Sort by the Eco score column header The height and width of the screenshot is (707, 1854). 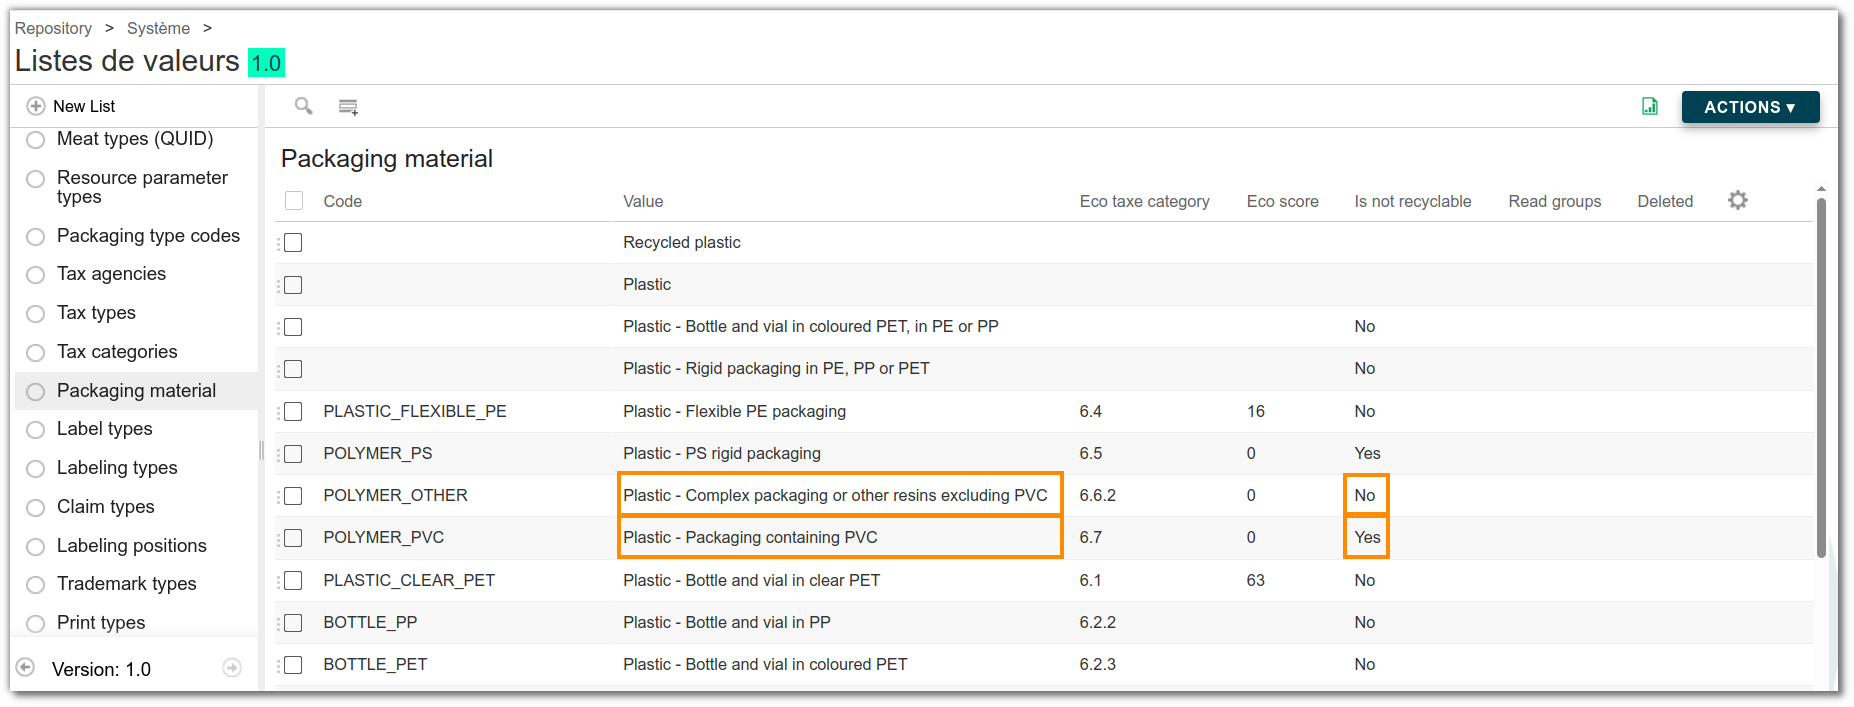(x=1282, y=201)
